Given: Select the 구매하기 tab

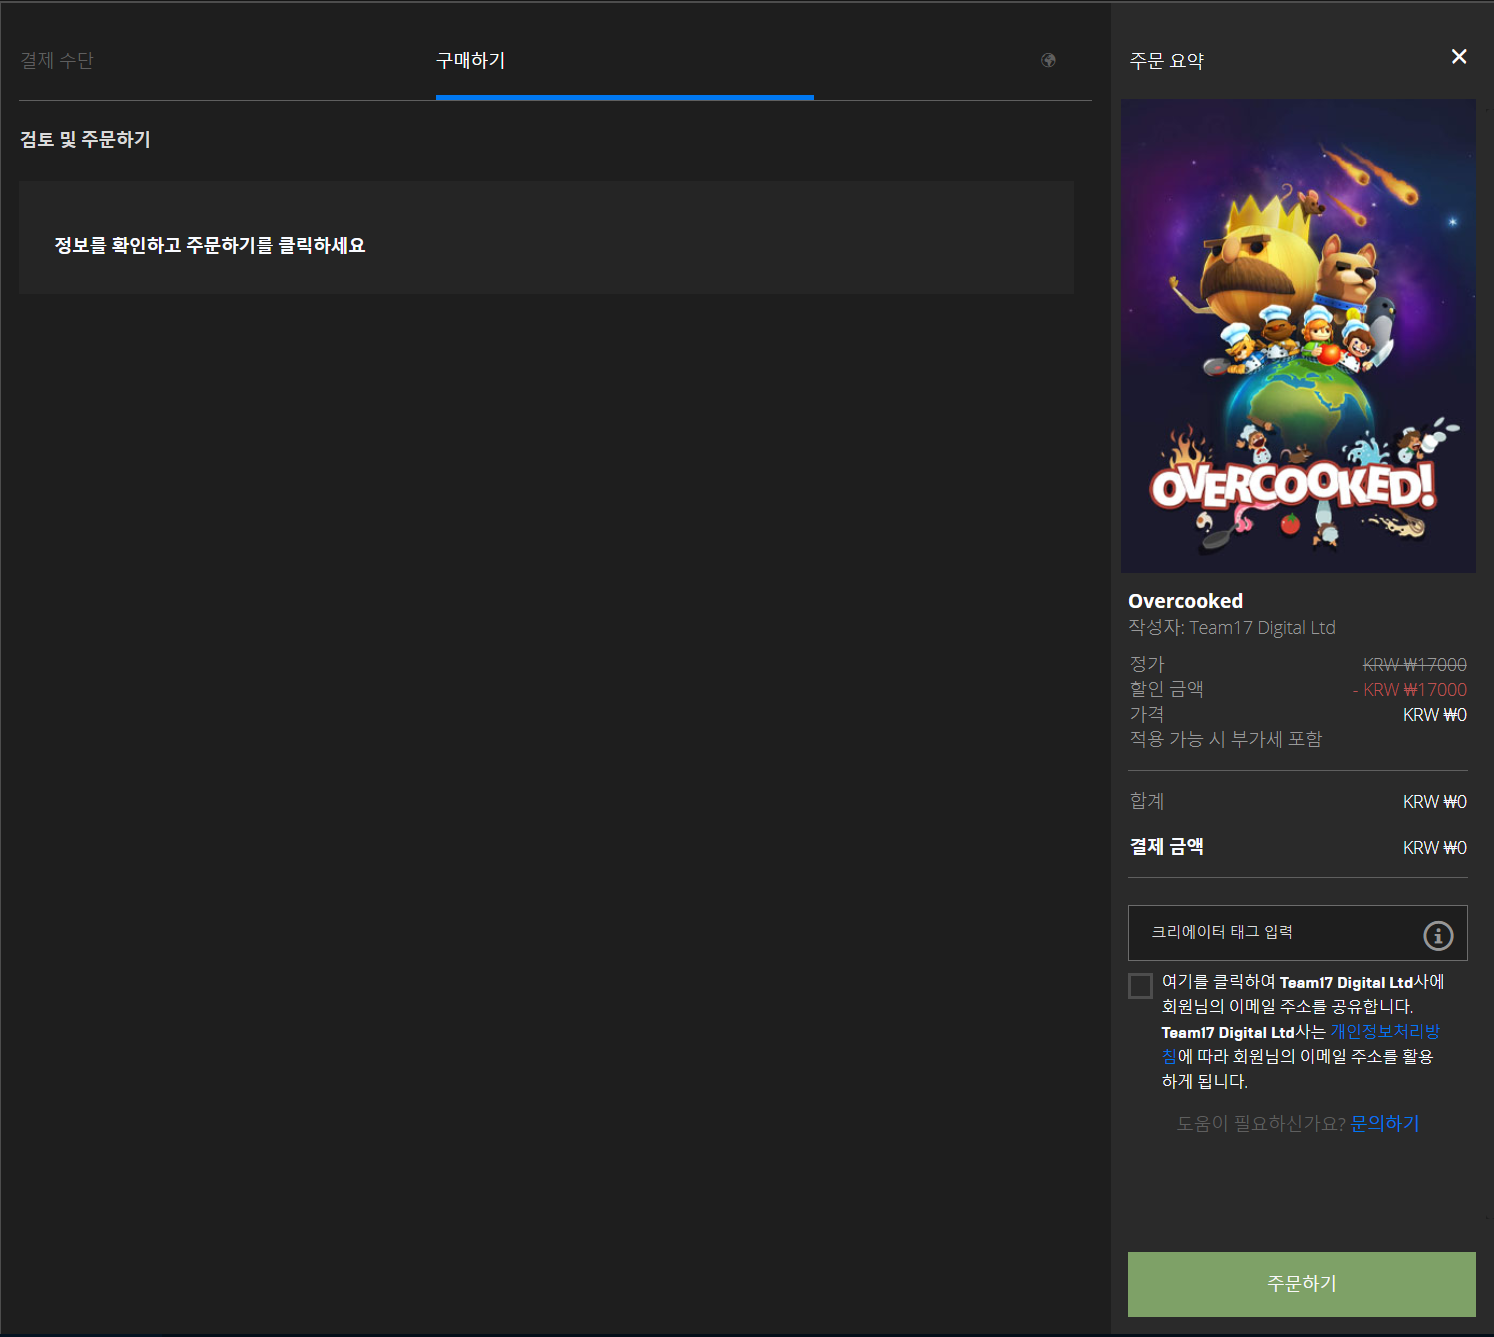Looking at the screenshot, I should pos(470,60).
